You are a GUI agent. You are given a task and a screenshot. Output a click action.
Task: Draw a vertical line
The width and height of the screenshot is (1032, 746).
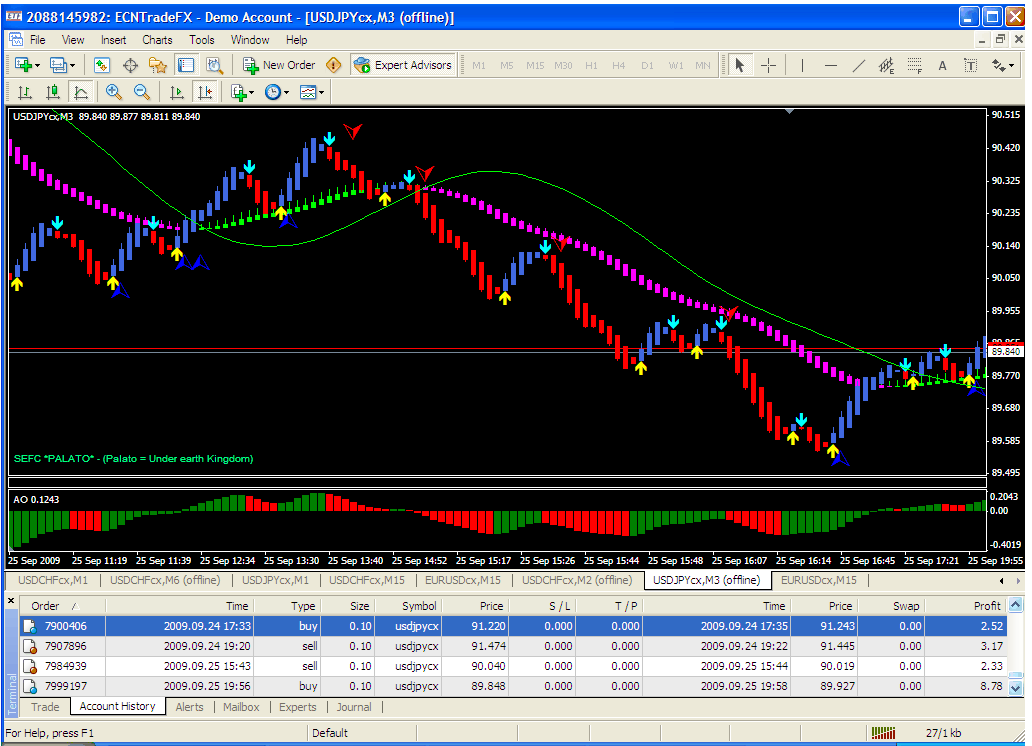802,65
